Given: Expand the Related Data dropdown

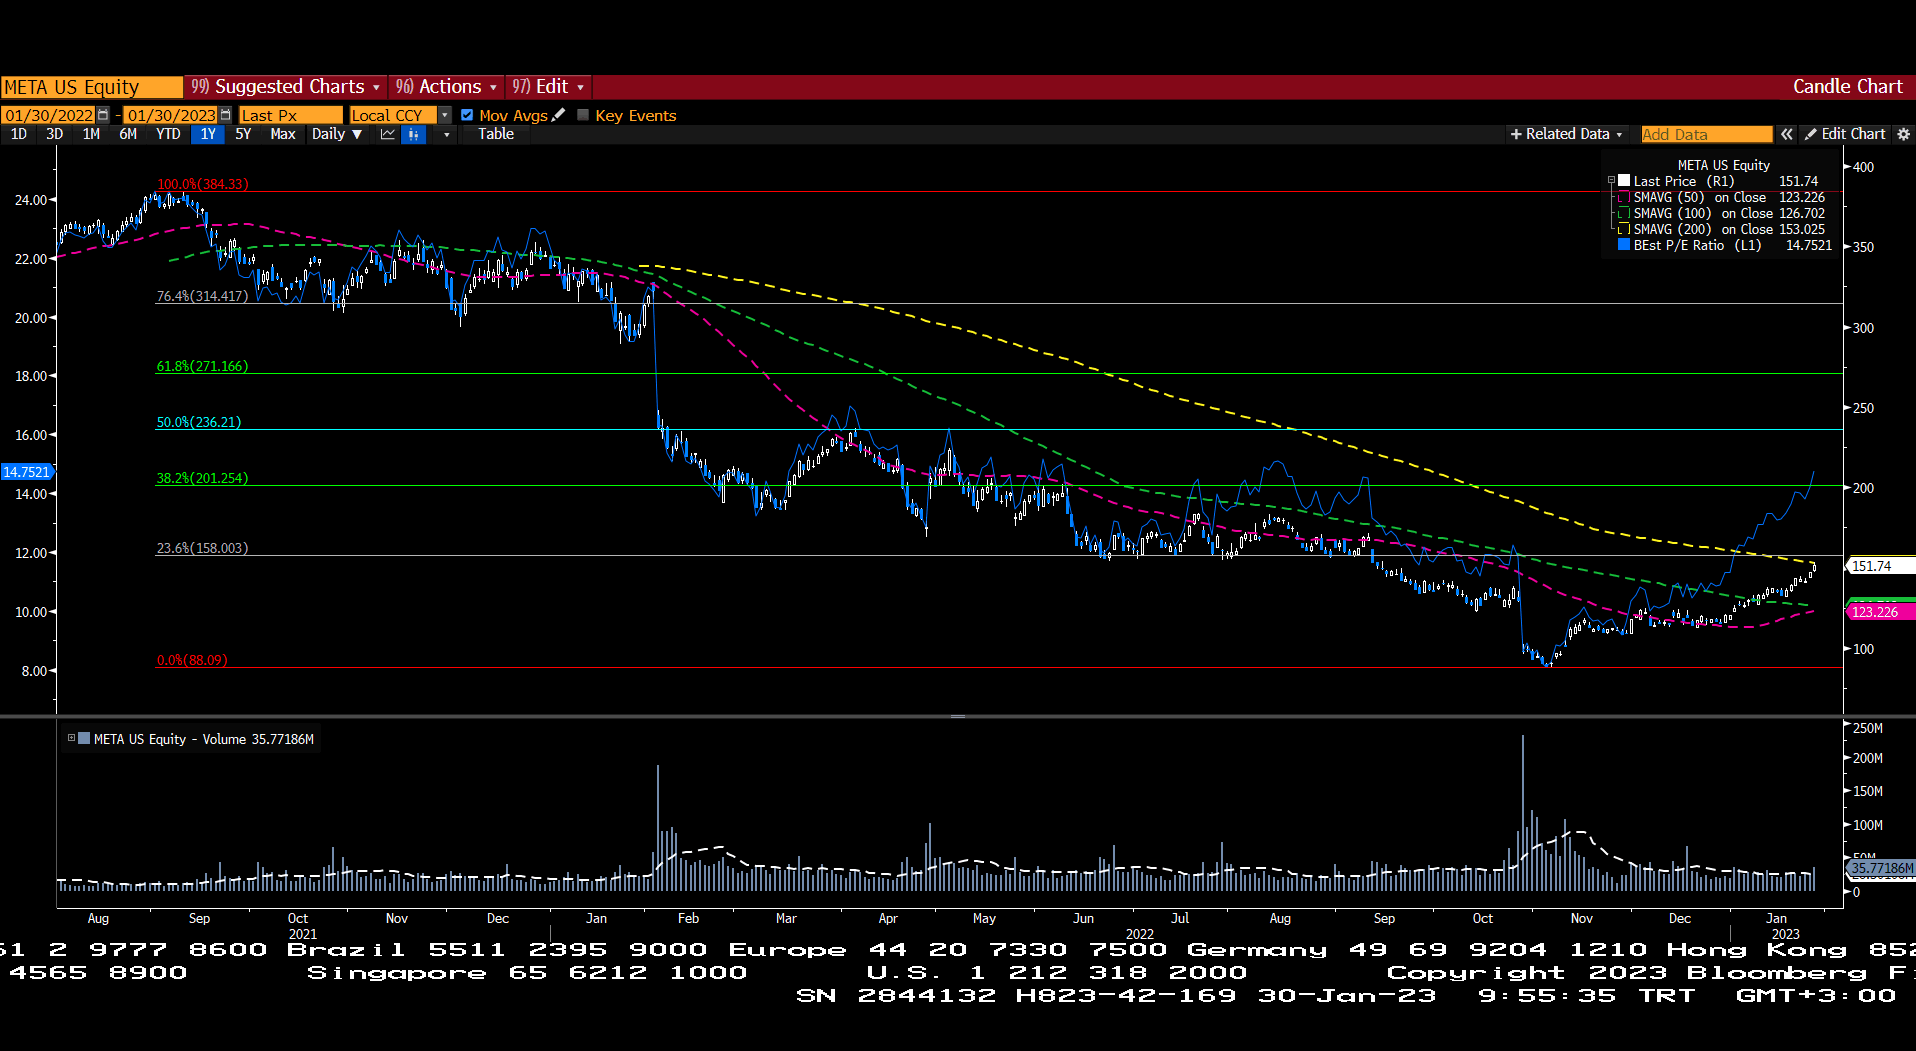Looking at the screenshot, I should tap(1566, 134).
